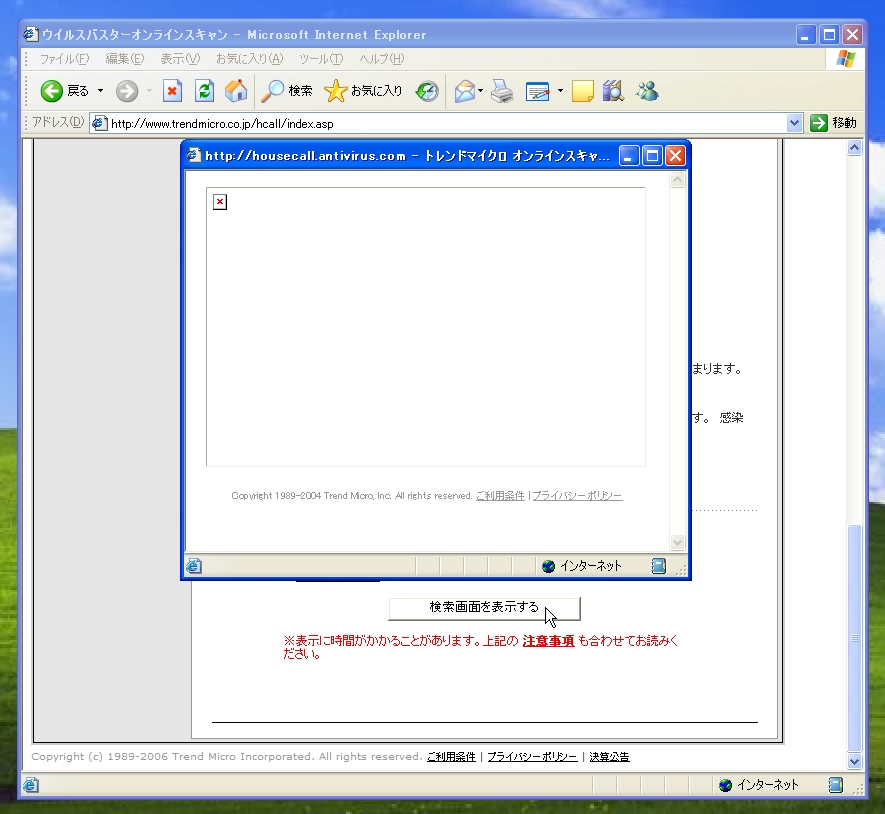
Task: Refresh the page with the green arrows icon
Action: 204,91
